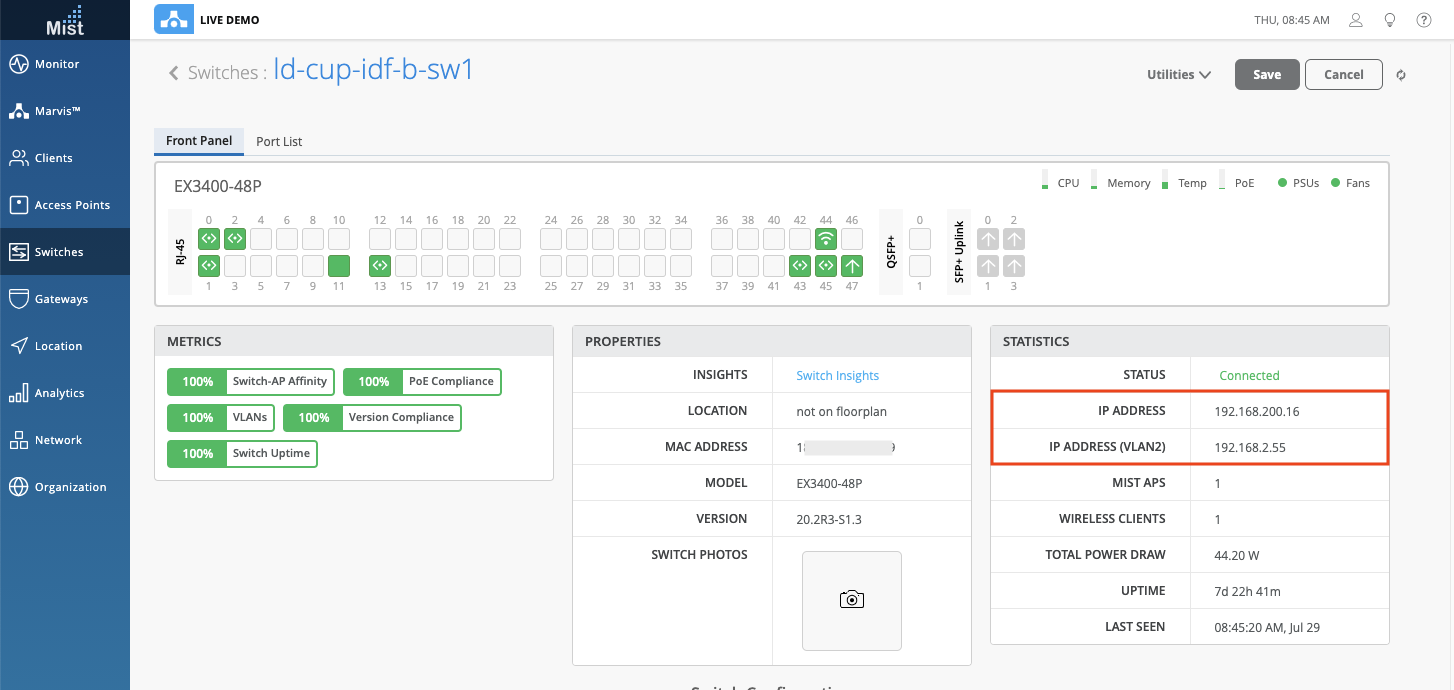
Task: Upload a switch photo via camera icon
Action: click(x=852, y=600)
